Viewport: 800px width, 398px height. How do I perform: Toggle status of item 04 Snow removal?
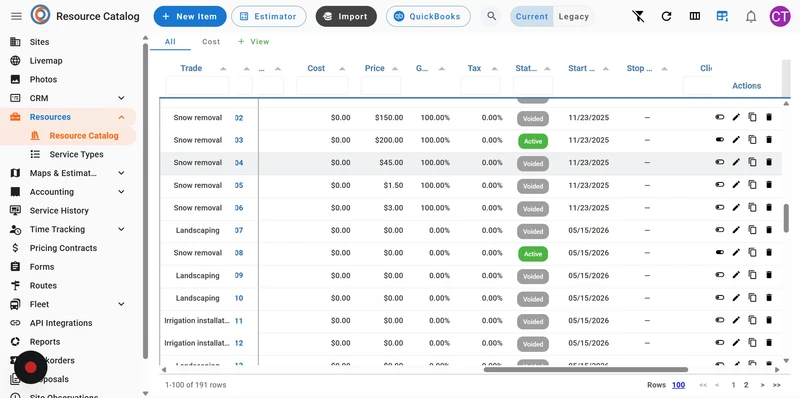click(x=719, y=162)
